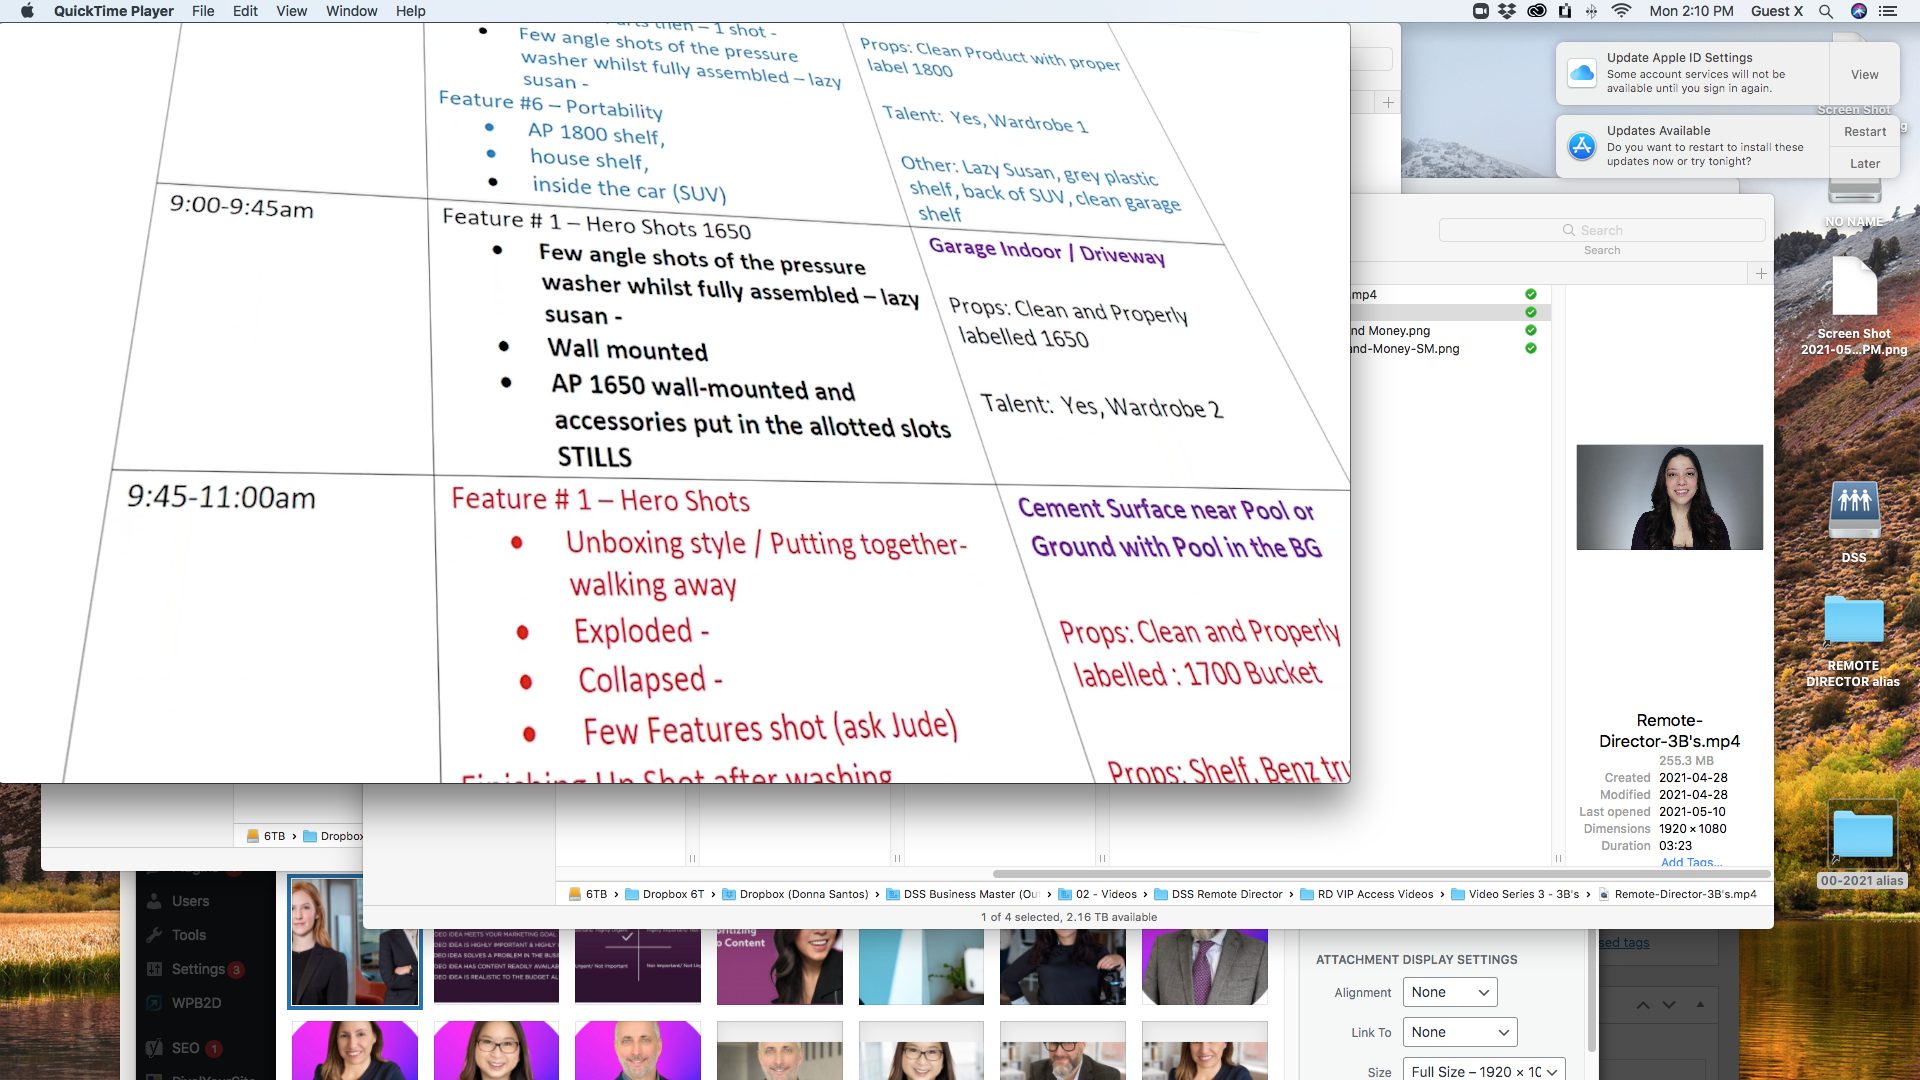This screenshot has height=1080, width=1920.
Task: Select the glasses woman purple background thumbnail
Action: pos(496,1050)
